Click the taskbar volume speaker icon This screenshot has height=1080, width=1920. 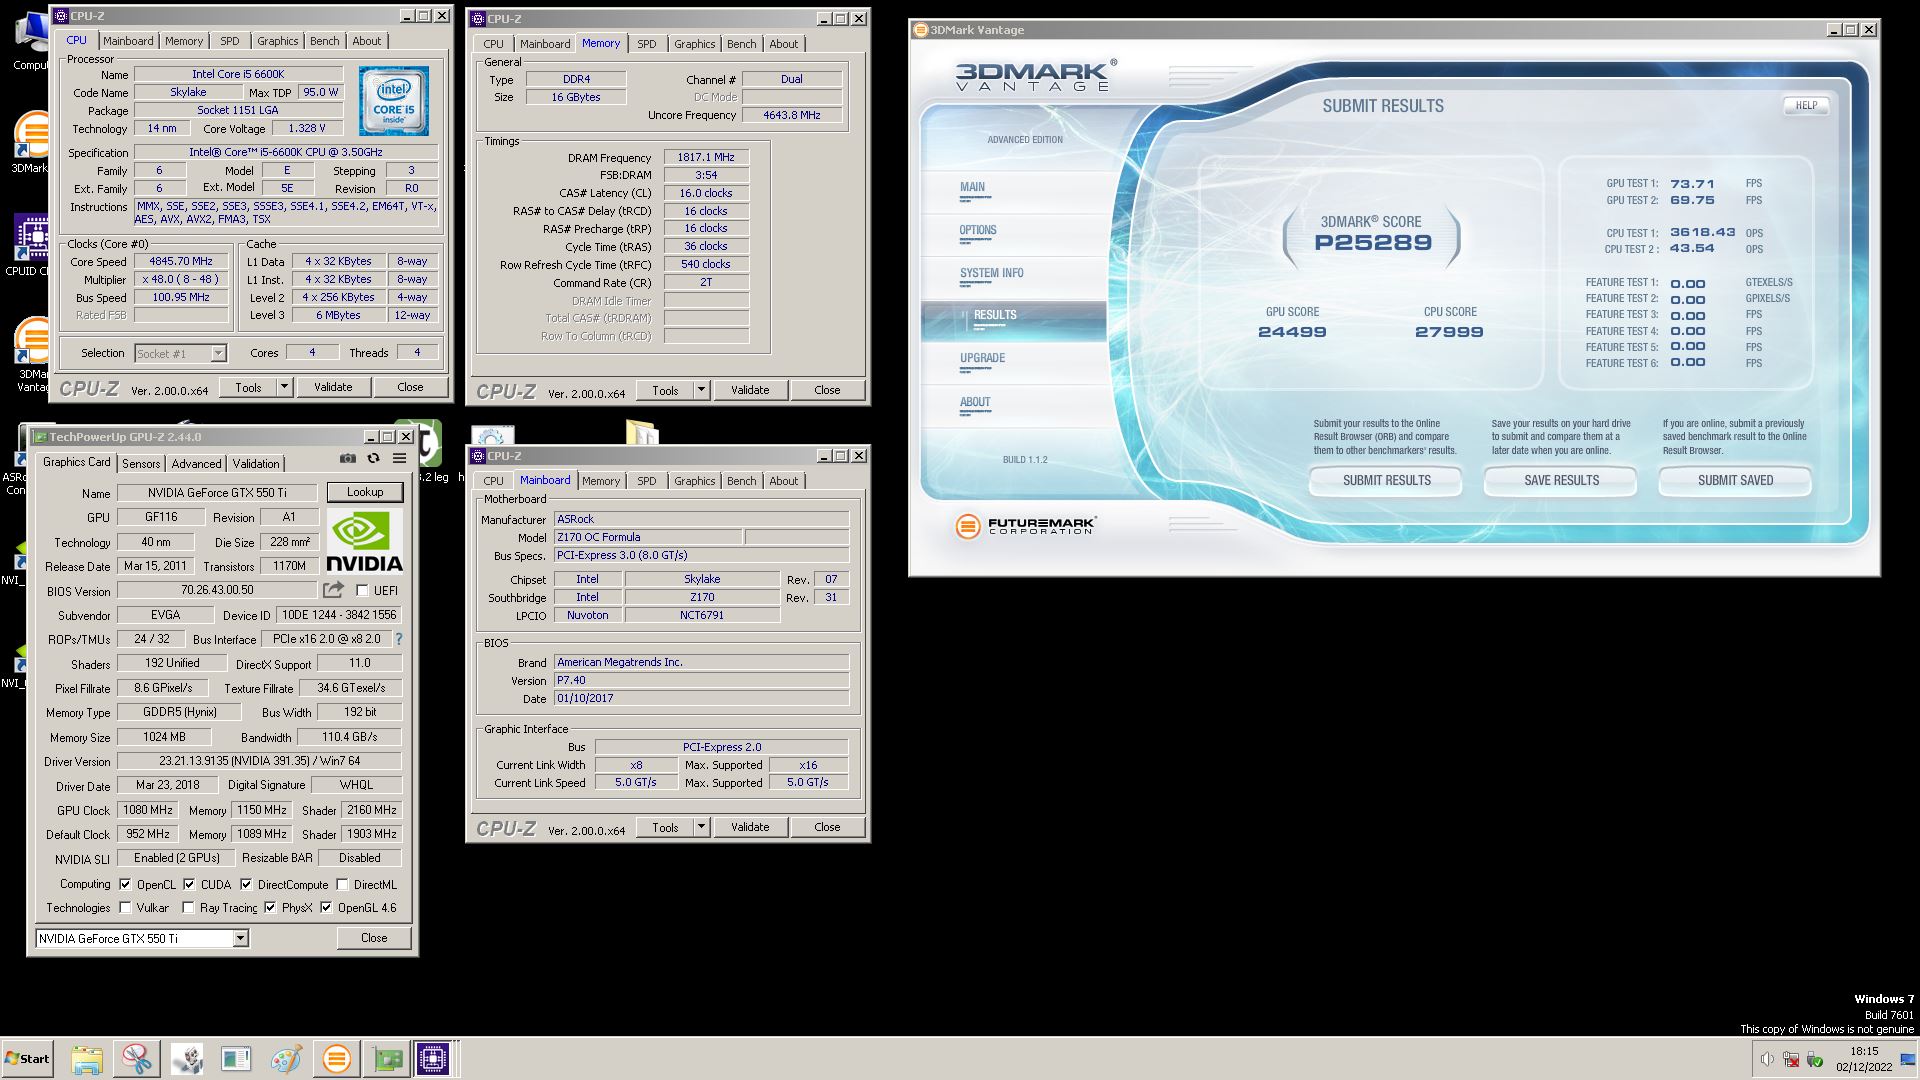(x=1767, y=1059)
